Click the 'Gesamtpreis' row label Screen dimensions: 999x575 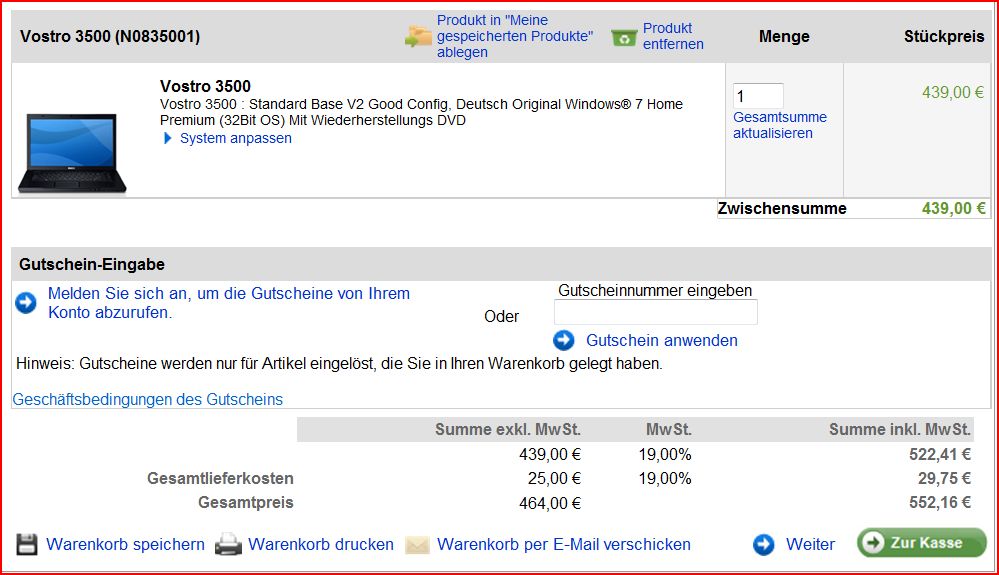(246, 502)
